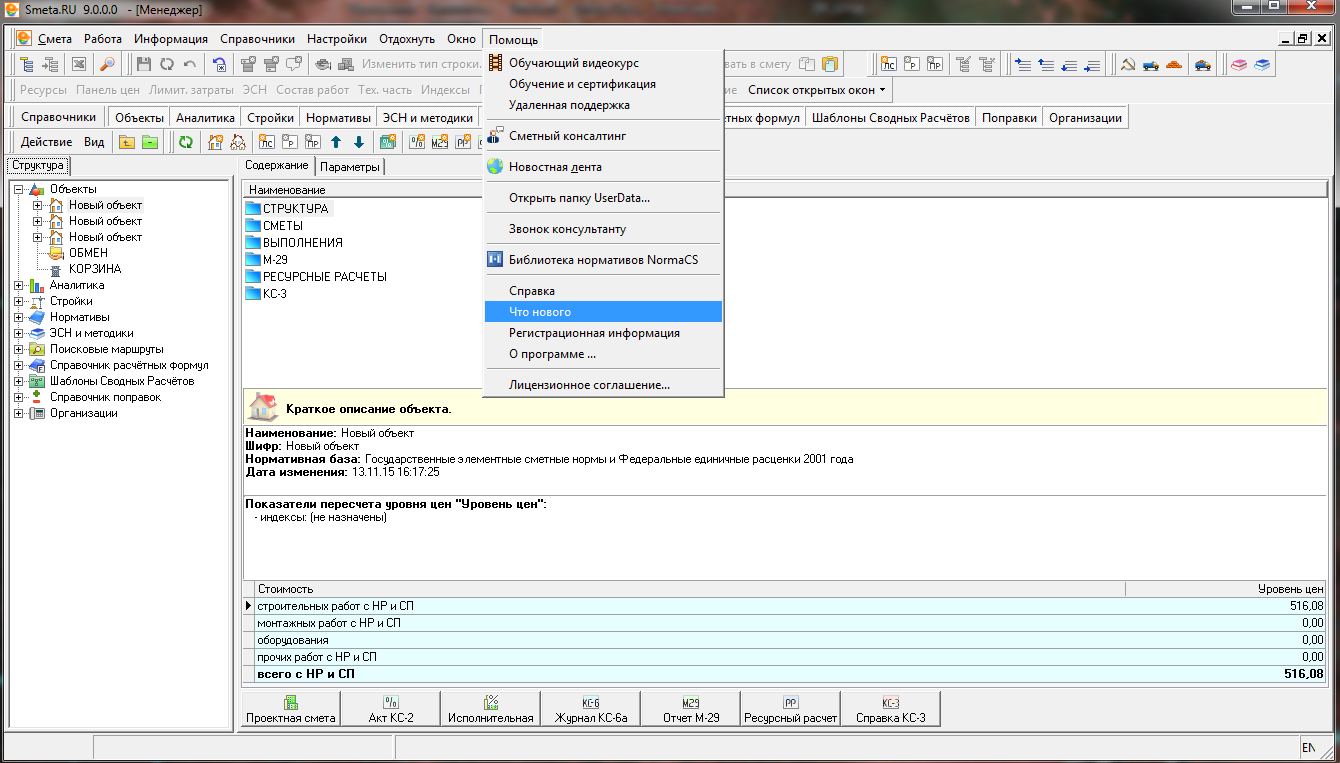Click Smeta.RU app icon in menu bar
The height and width of the screenshot is (763, 1340).
[24, 39]
